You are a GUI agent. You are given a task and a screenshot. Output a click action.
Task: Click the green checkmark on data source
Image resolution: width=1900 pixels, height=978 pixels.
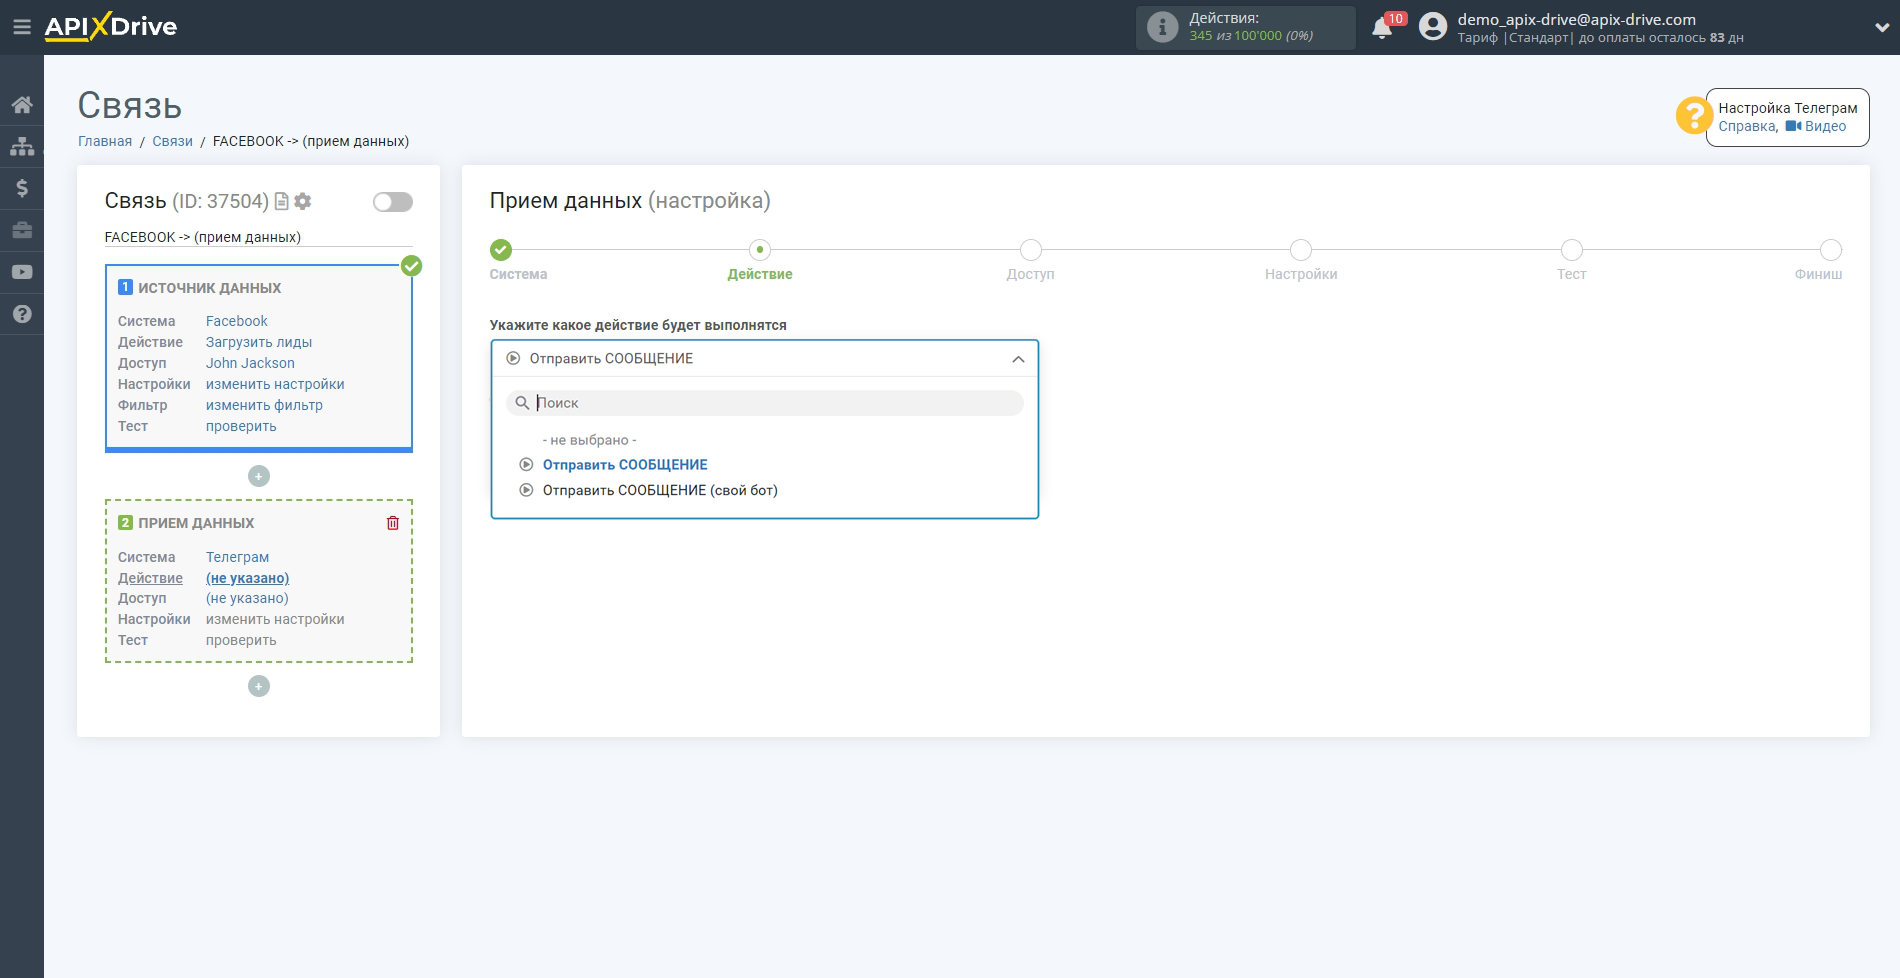[x=411, y=266]
